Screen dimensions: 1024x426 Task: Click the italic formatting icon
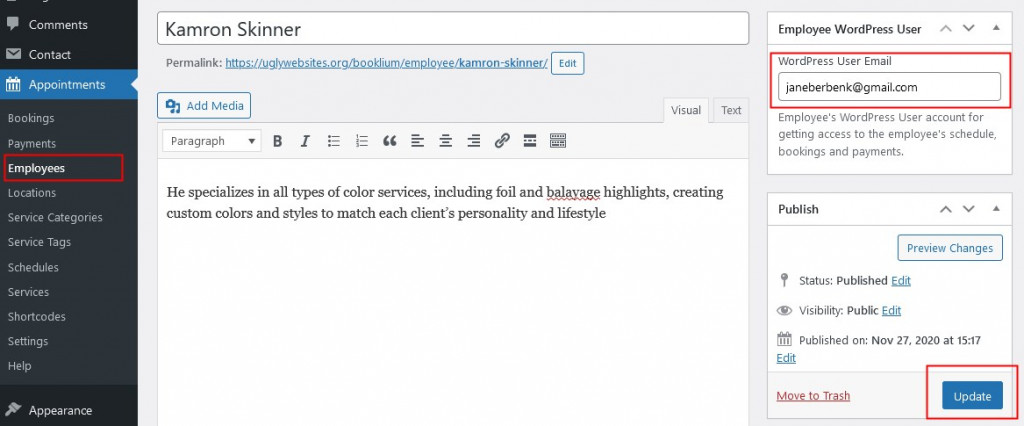305,141
